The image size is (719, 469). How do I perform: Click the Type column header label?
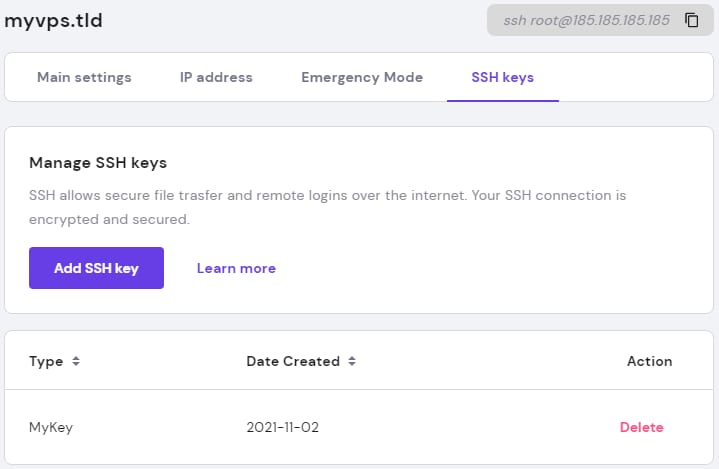pos(46,361)
